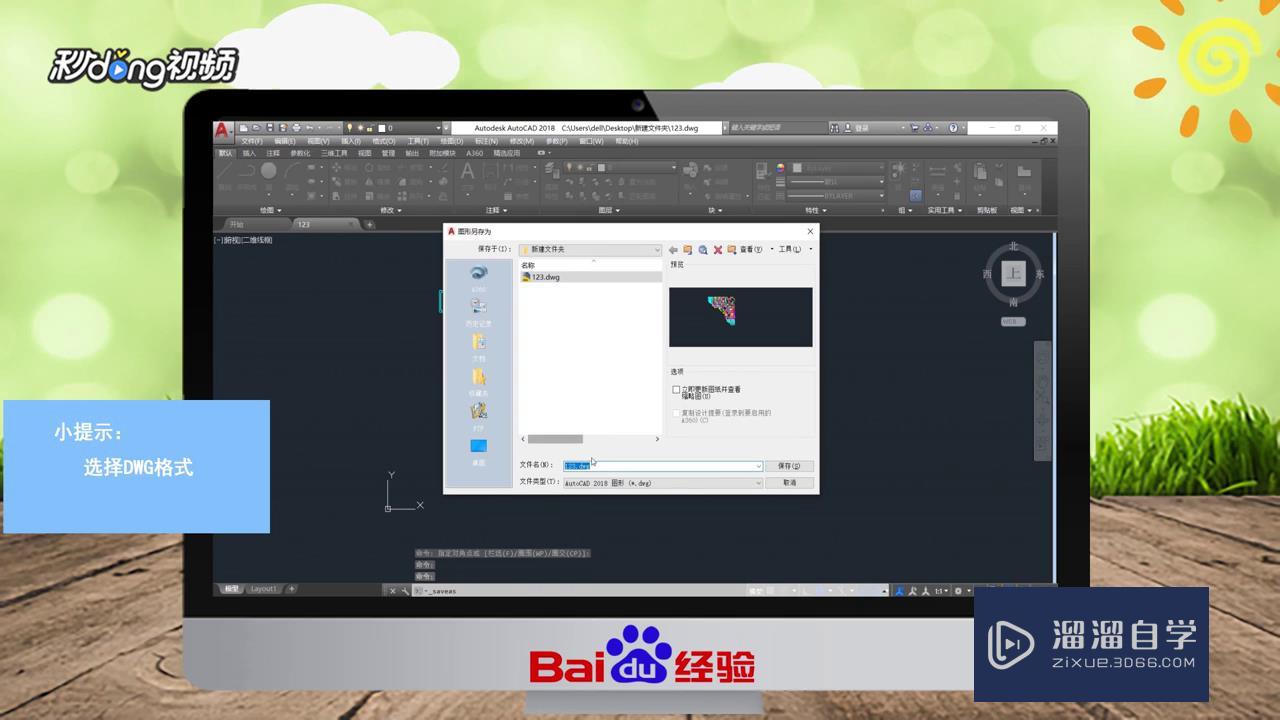Open 桌面 in the places sidebar
Image resolution: width=1280 pixels, height=720 pixels.
click(x=478, y=451)
